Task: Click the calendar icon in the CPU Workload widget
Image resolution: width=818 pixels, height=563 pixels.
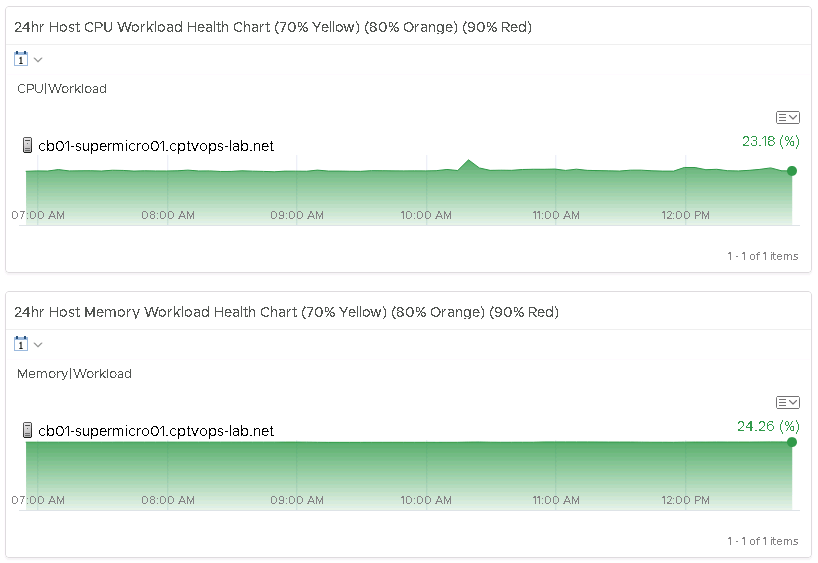Action: click(20, 59)
